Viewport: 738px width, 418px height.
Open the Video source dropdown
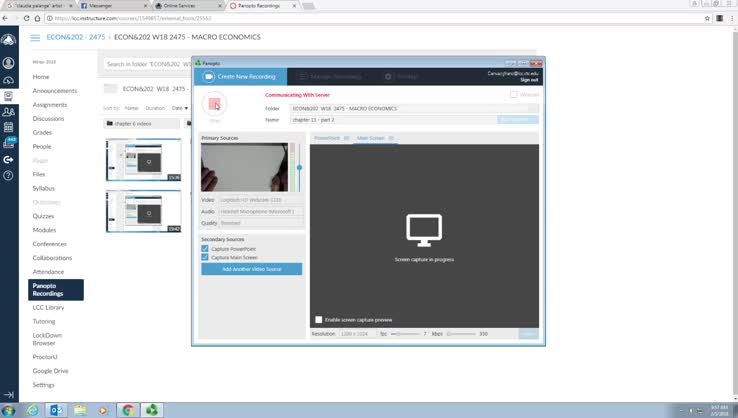[261, 200]
